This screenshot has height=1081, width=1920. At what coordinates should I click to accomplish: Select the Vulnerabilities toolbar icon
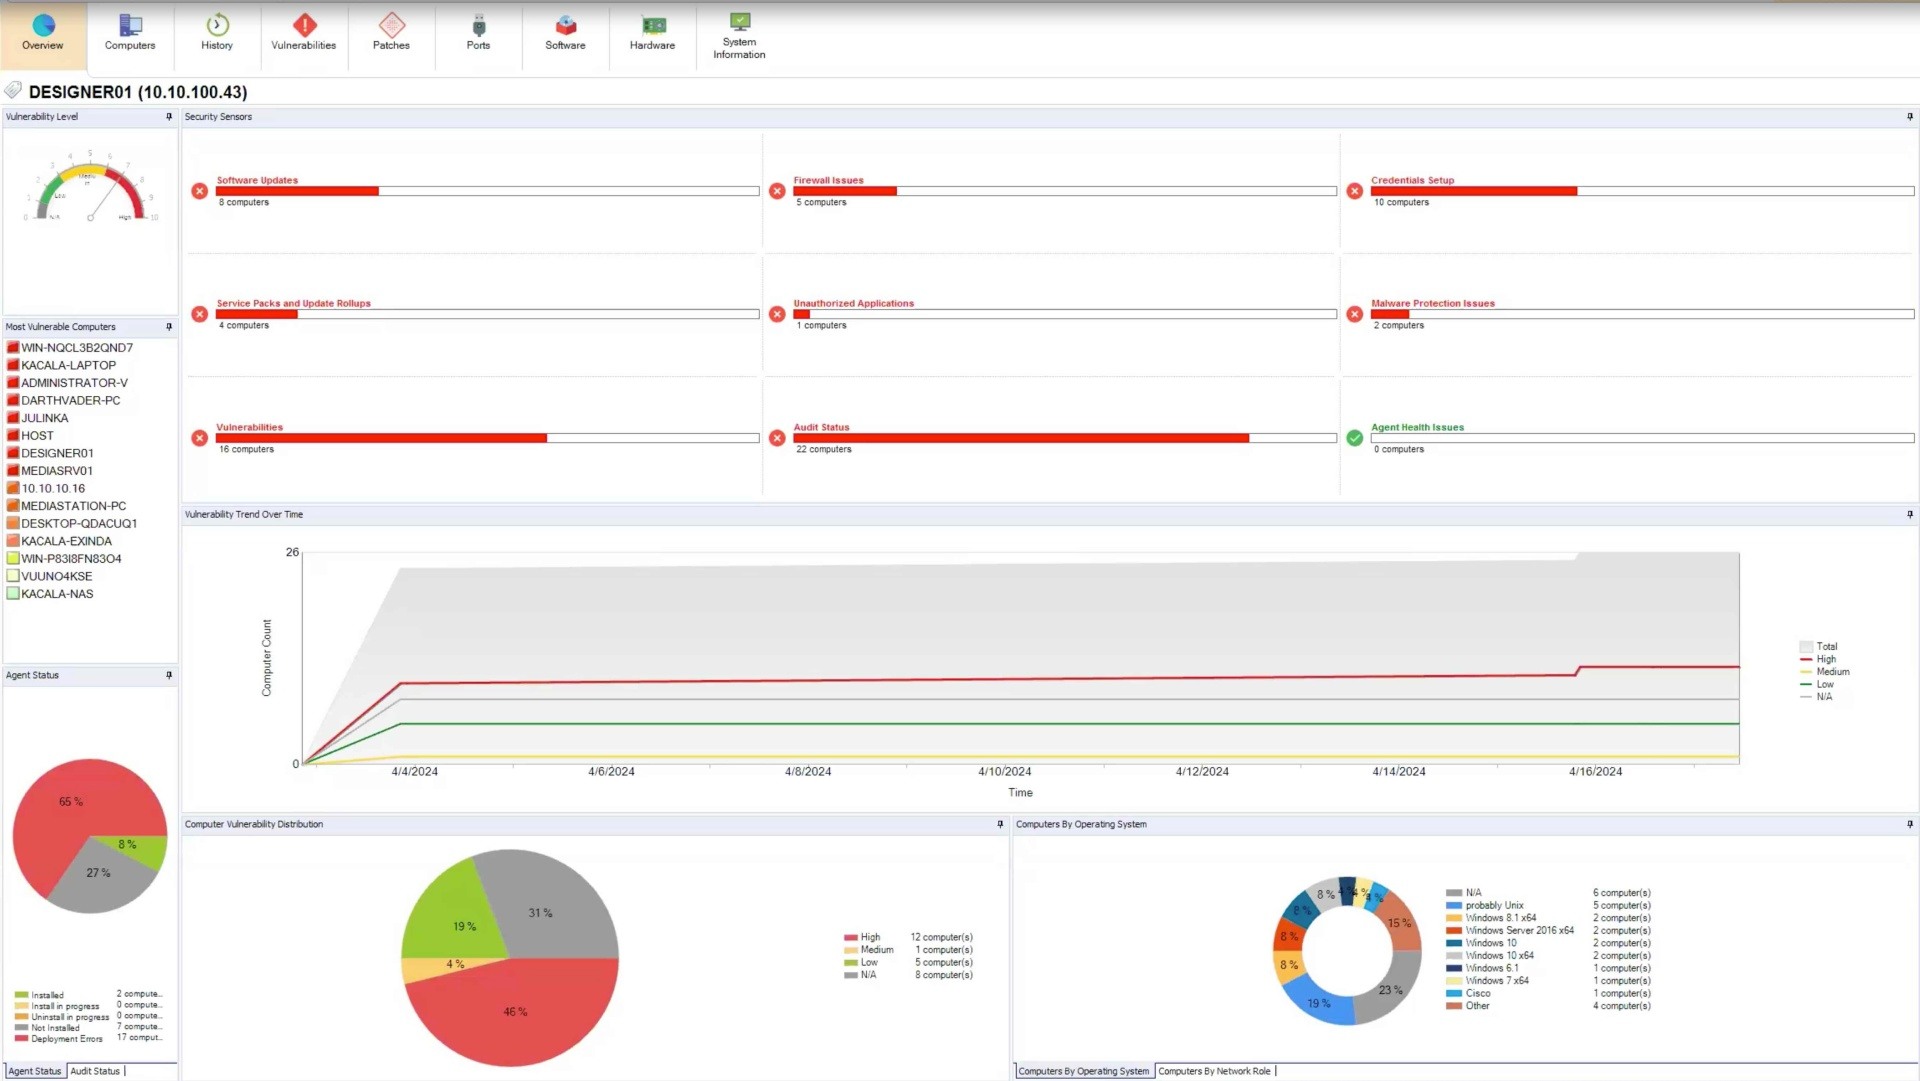[303, 33]
